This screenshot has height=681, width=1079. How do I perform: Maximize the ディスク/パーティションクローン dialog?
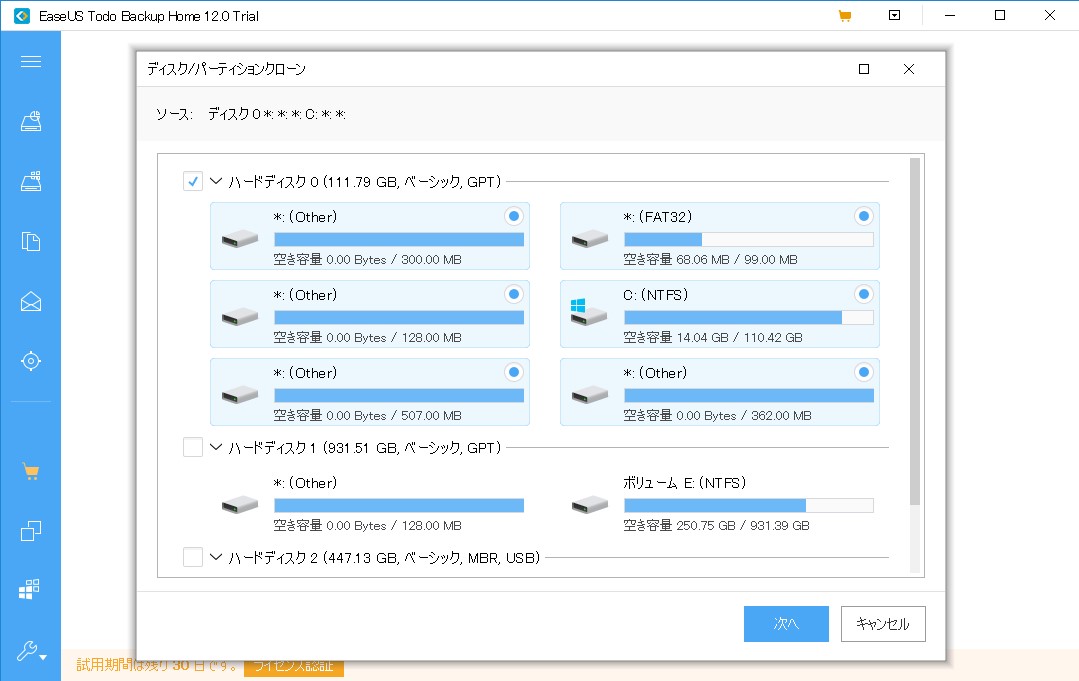tap(864, 69)
